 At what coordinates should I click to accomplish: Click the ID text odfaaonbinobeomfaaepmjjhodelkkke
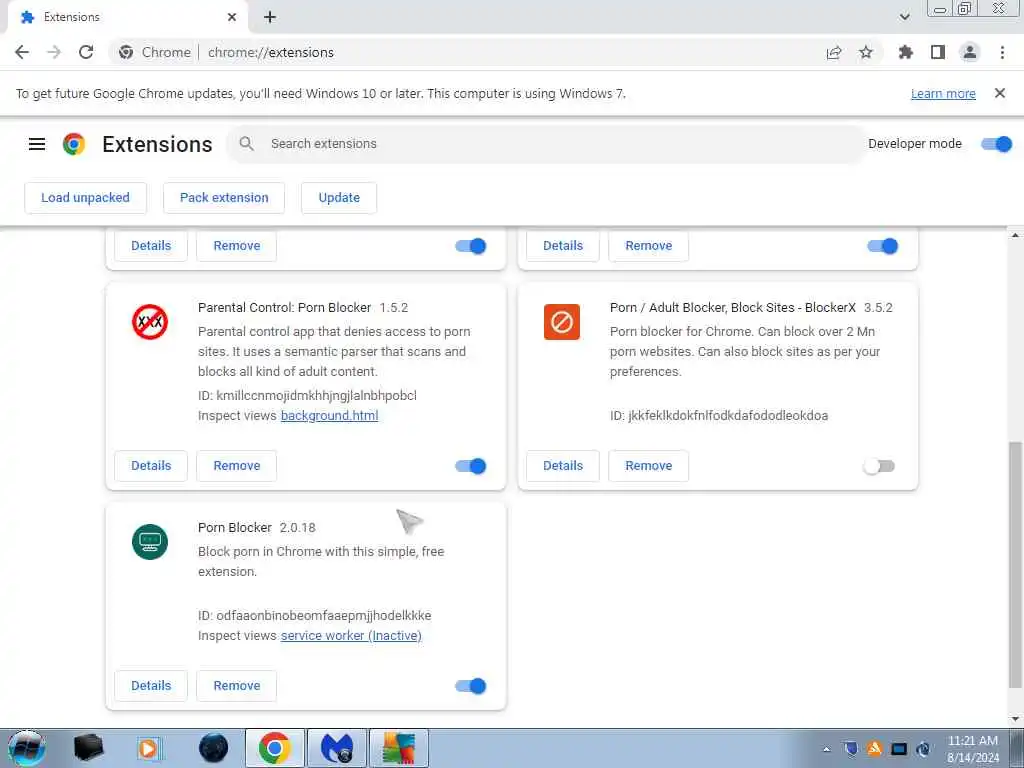tap(324, 616)
